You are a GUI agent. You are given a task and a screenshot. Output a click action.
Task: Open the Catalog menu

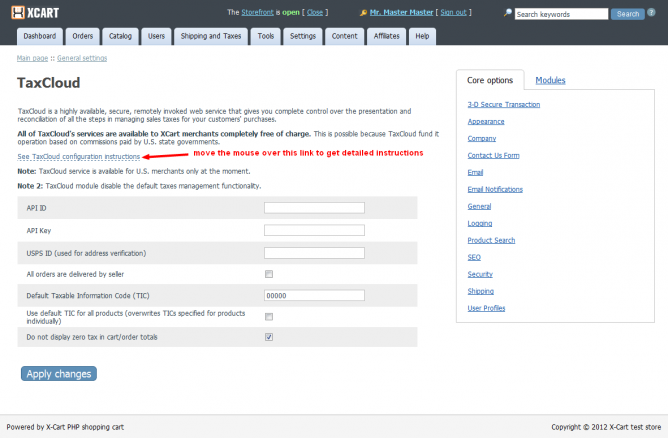click(120, 36)
